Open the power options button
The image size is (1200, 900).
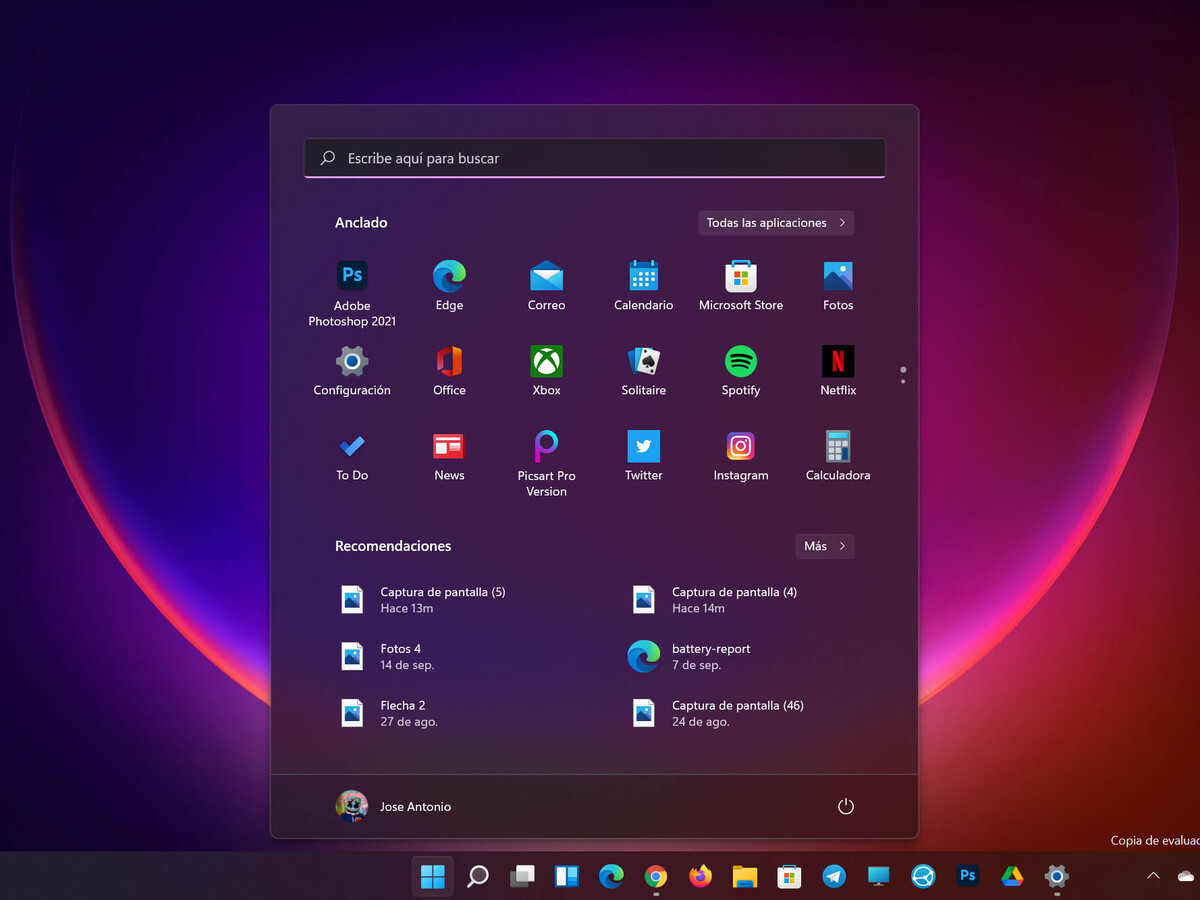click(x=846, y=806)
